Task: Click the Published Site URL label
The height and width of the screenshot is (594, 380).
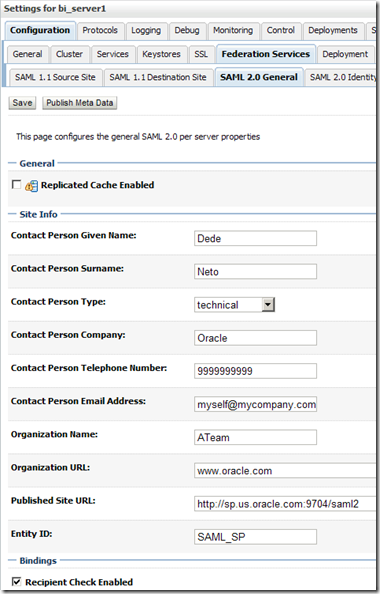Action: click(x=53, y=501)
